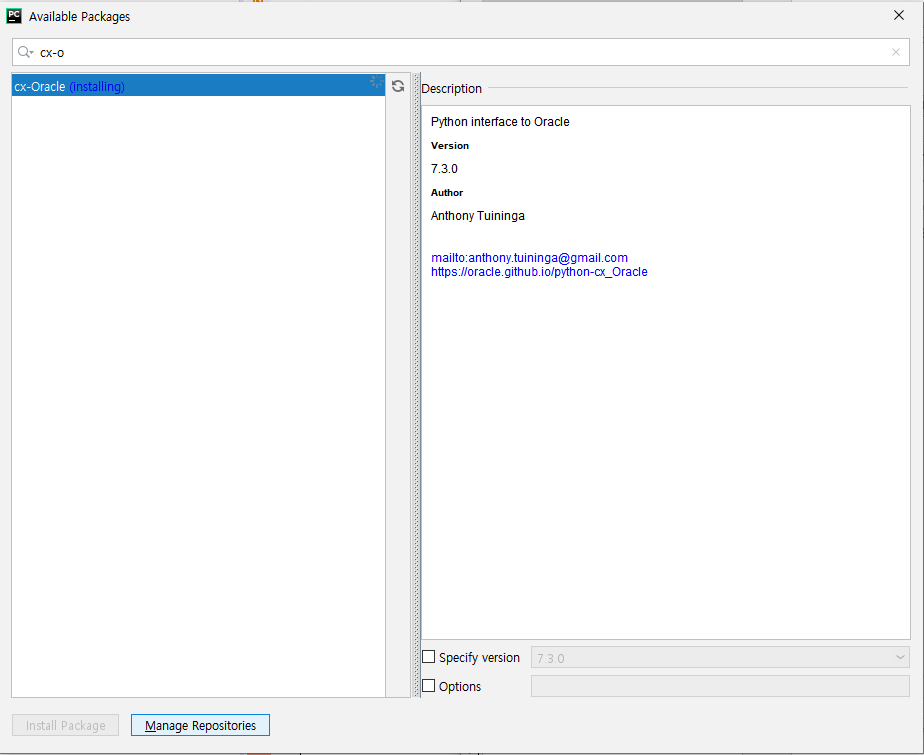924x755 pixels.
Task: Click the Author label in description
Action: pyautogui.click(x=447, y=193)
